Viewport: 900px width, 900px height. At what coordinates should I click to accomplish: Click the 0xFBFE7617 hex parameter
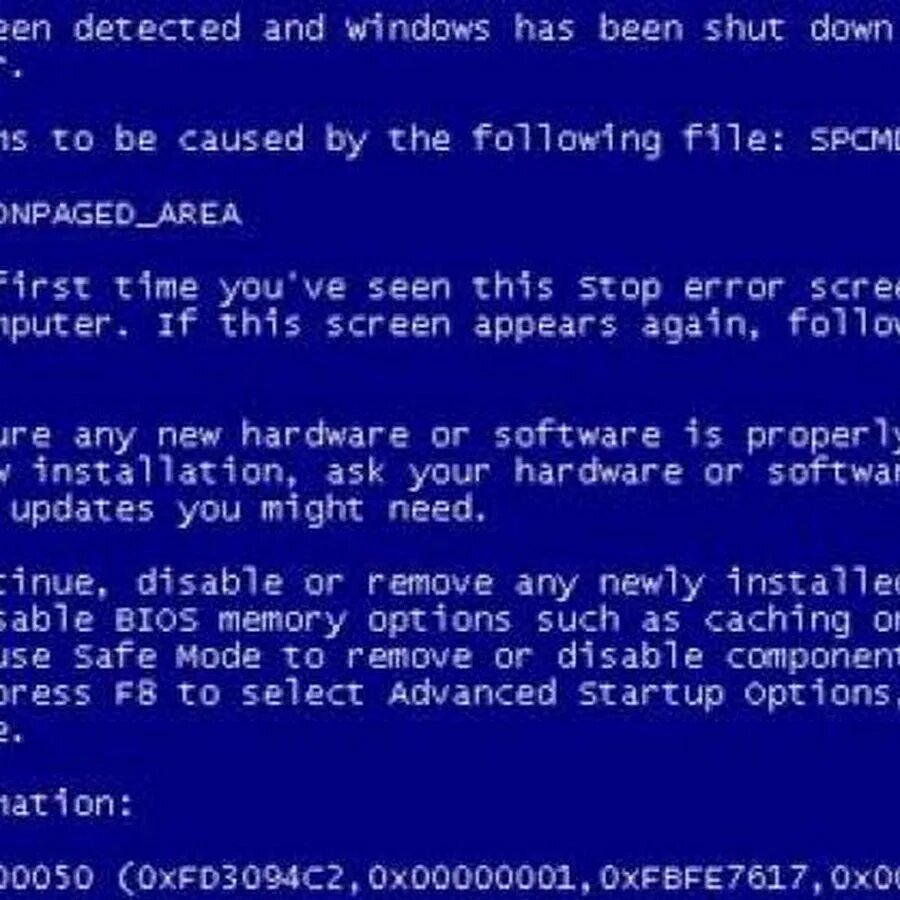703,877
